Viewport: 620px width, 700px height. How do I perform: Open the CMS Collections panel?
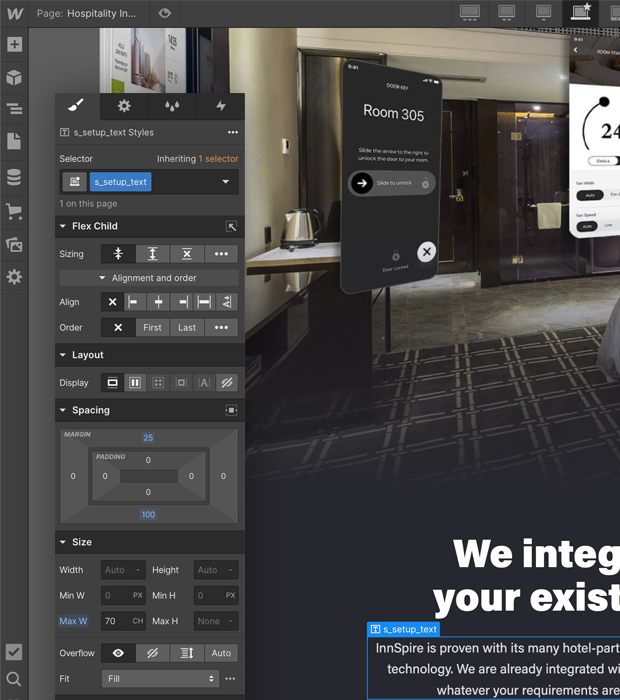coord(14,177)
